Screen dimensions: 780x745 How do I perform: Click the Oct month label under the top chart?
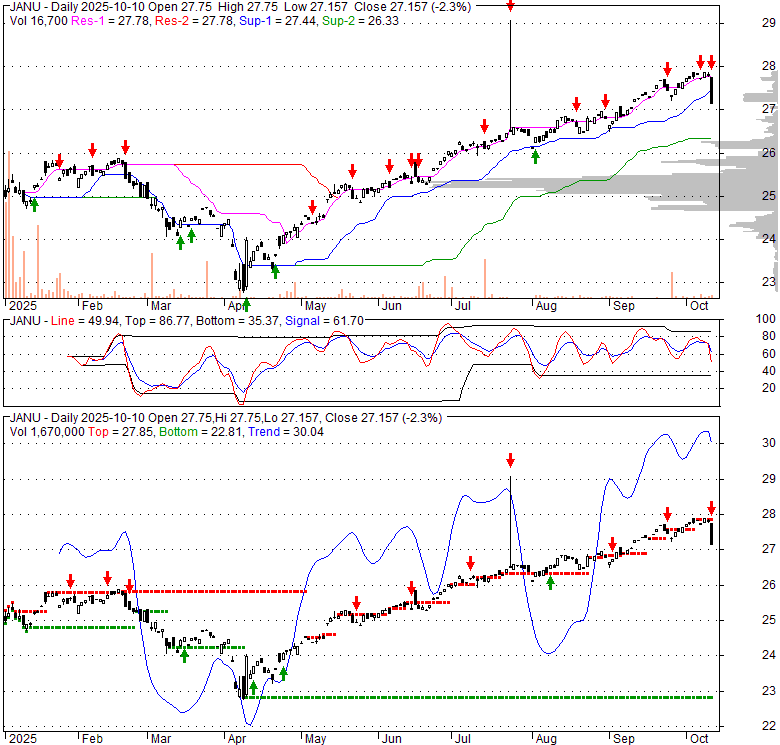(699, 306)
